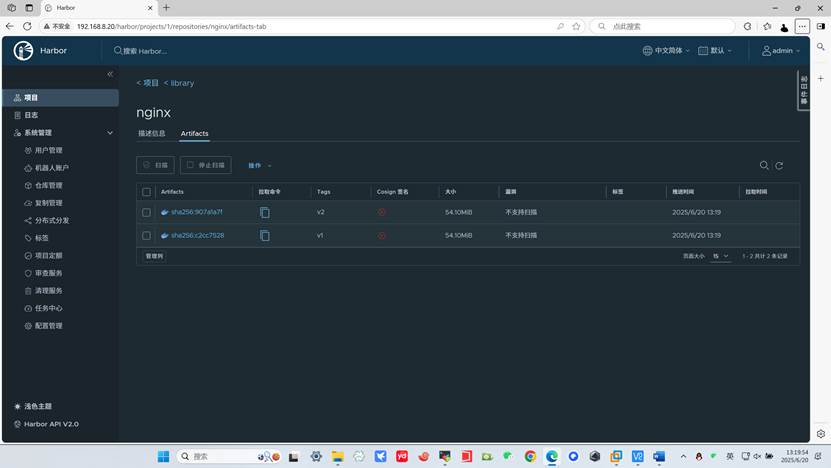
Task: Open File Explorer from the taskbar
Action: [x=337, y=456]
